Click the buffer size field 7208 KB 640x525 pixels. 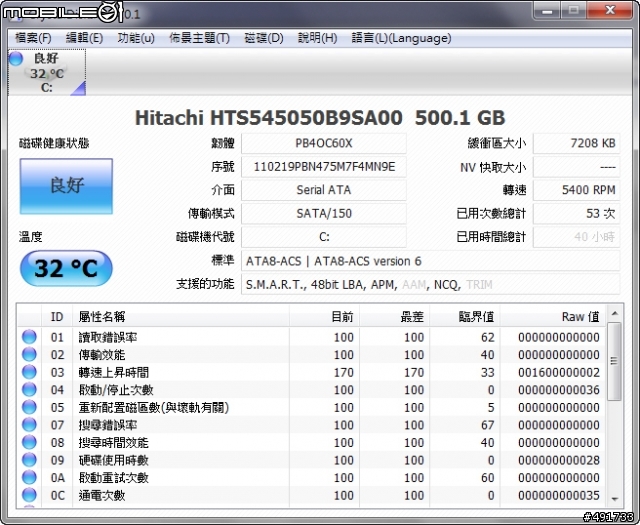point(576,144)
